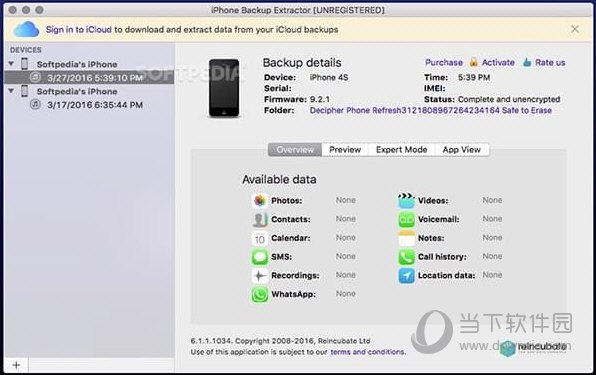Click the Reincubate logo

click(x=533, y=348)
